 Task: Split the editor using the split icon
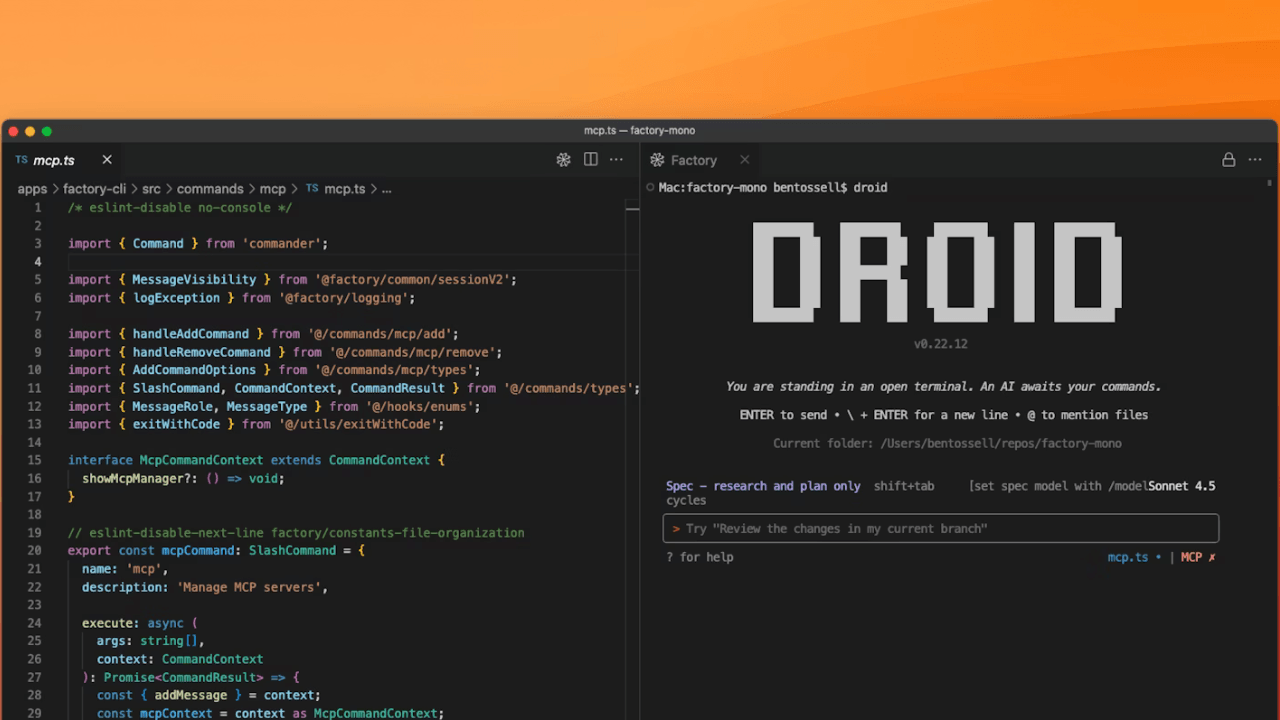tap(591, 160)
